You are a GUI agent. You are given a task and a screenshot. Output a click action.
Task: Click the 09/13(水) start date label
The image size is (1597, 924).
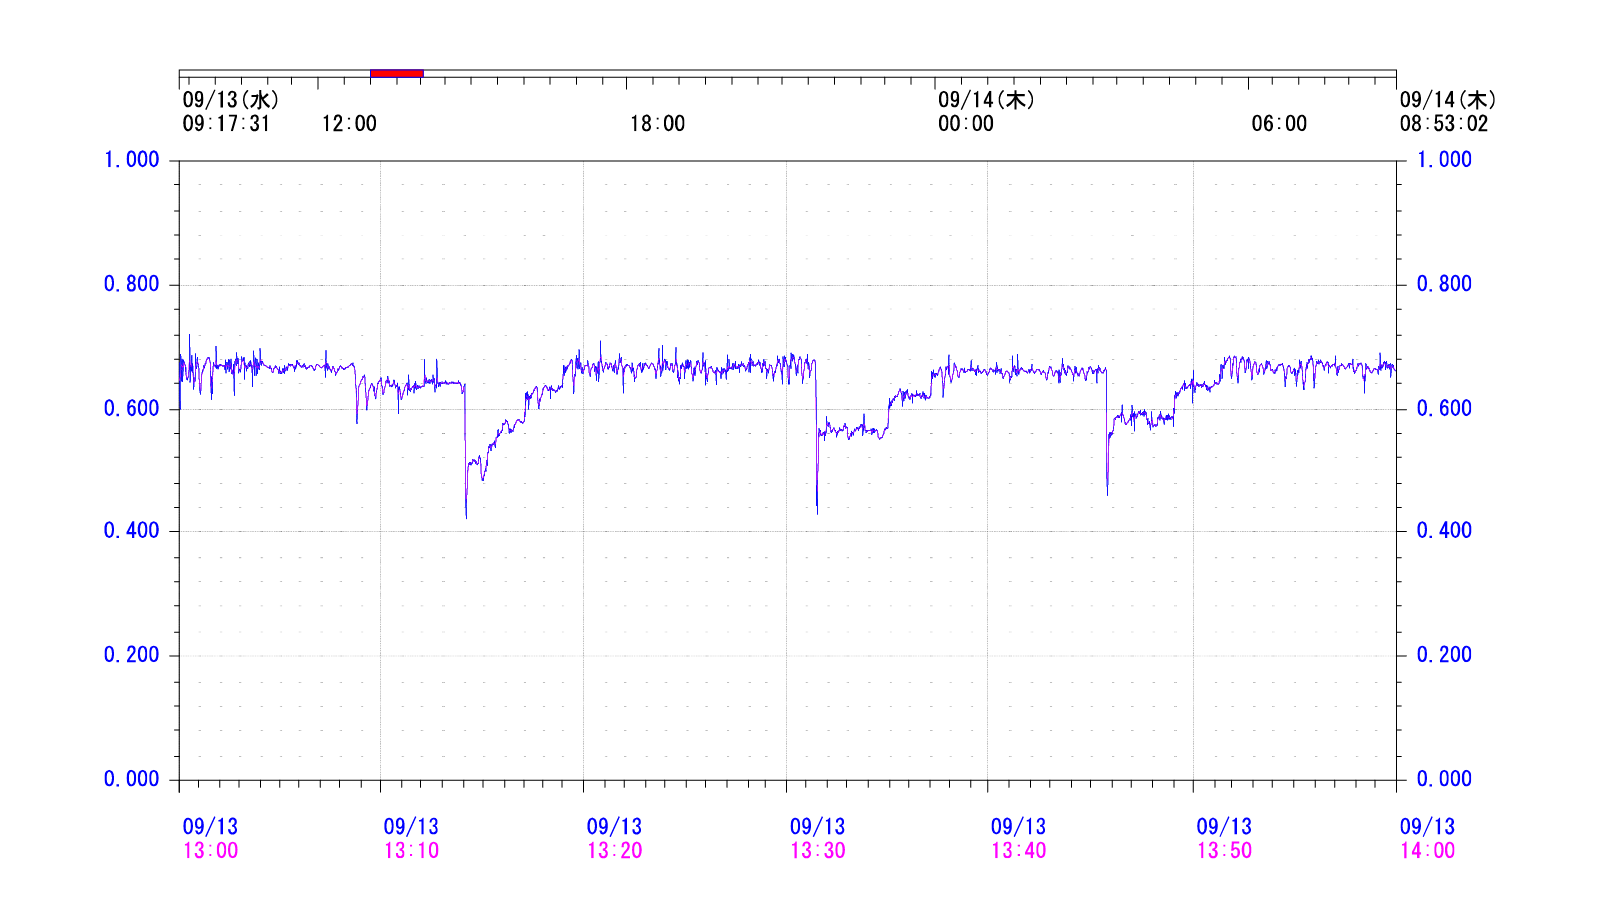[231, 100]
